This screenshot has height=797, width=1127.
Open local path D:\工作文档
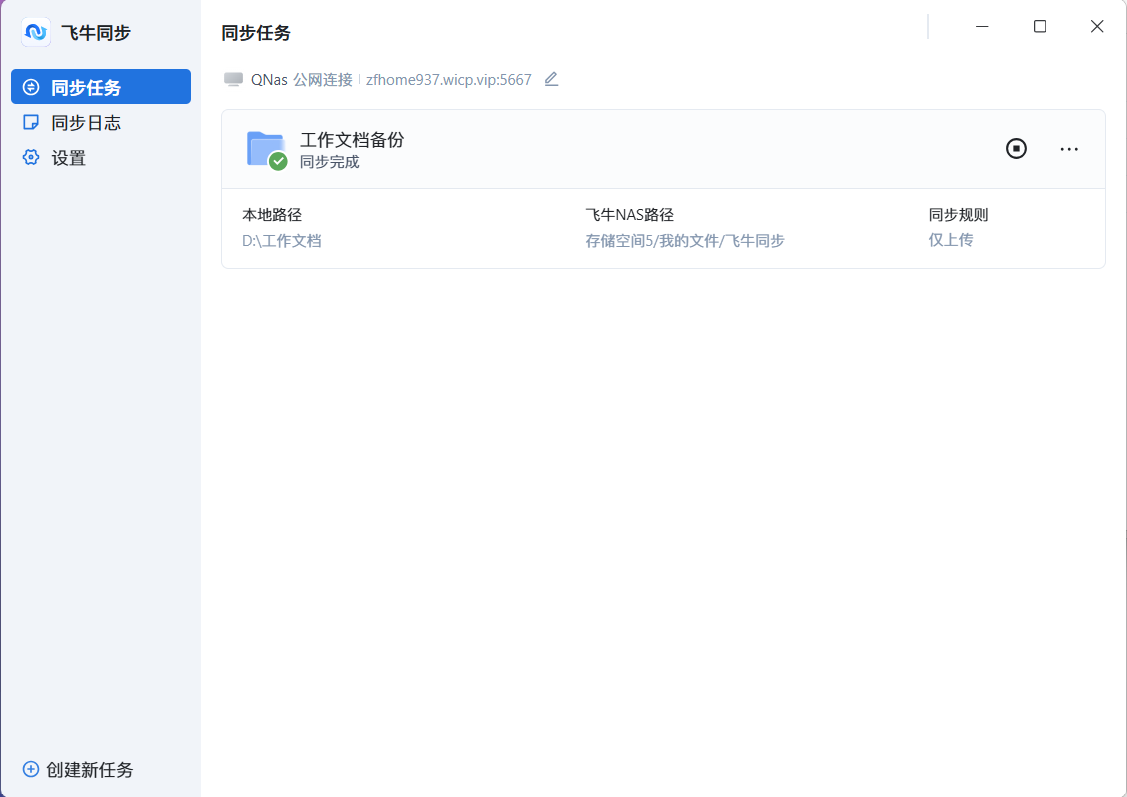point(279,241)
